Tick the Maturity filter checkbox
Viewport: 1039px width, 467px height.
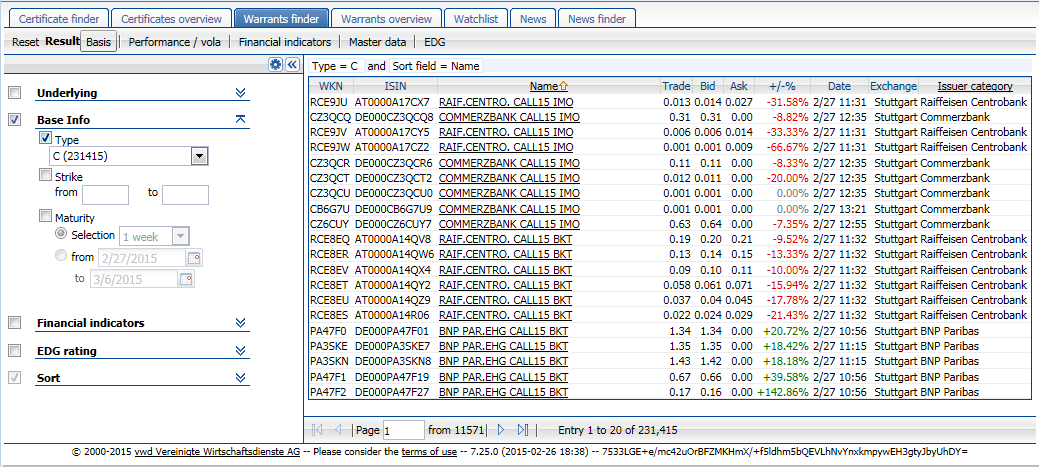45,216
